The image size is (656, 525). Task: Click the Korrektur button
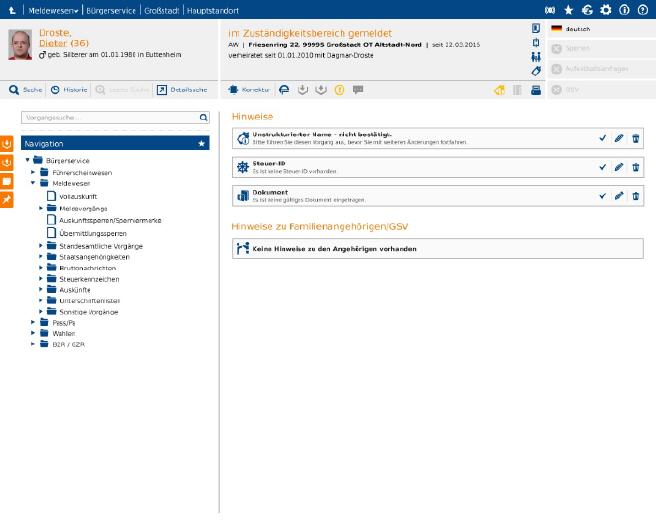[250, 90]
